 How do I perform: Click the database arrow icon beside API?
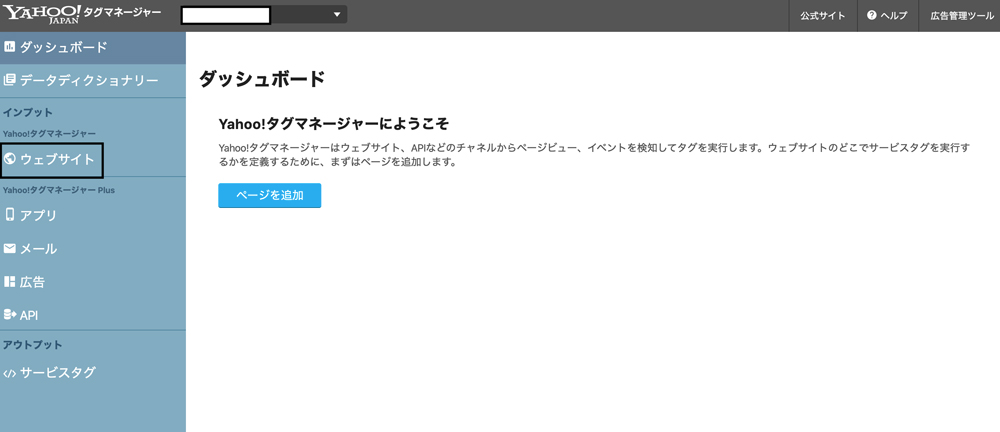tap(10, 315)
